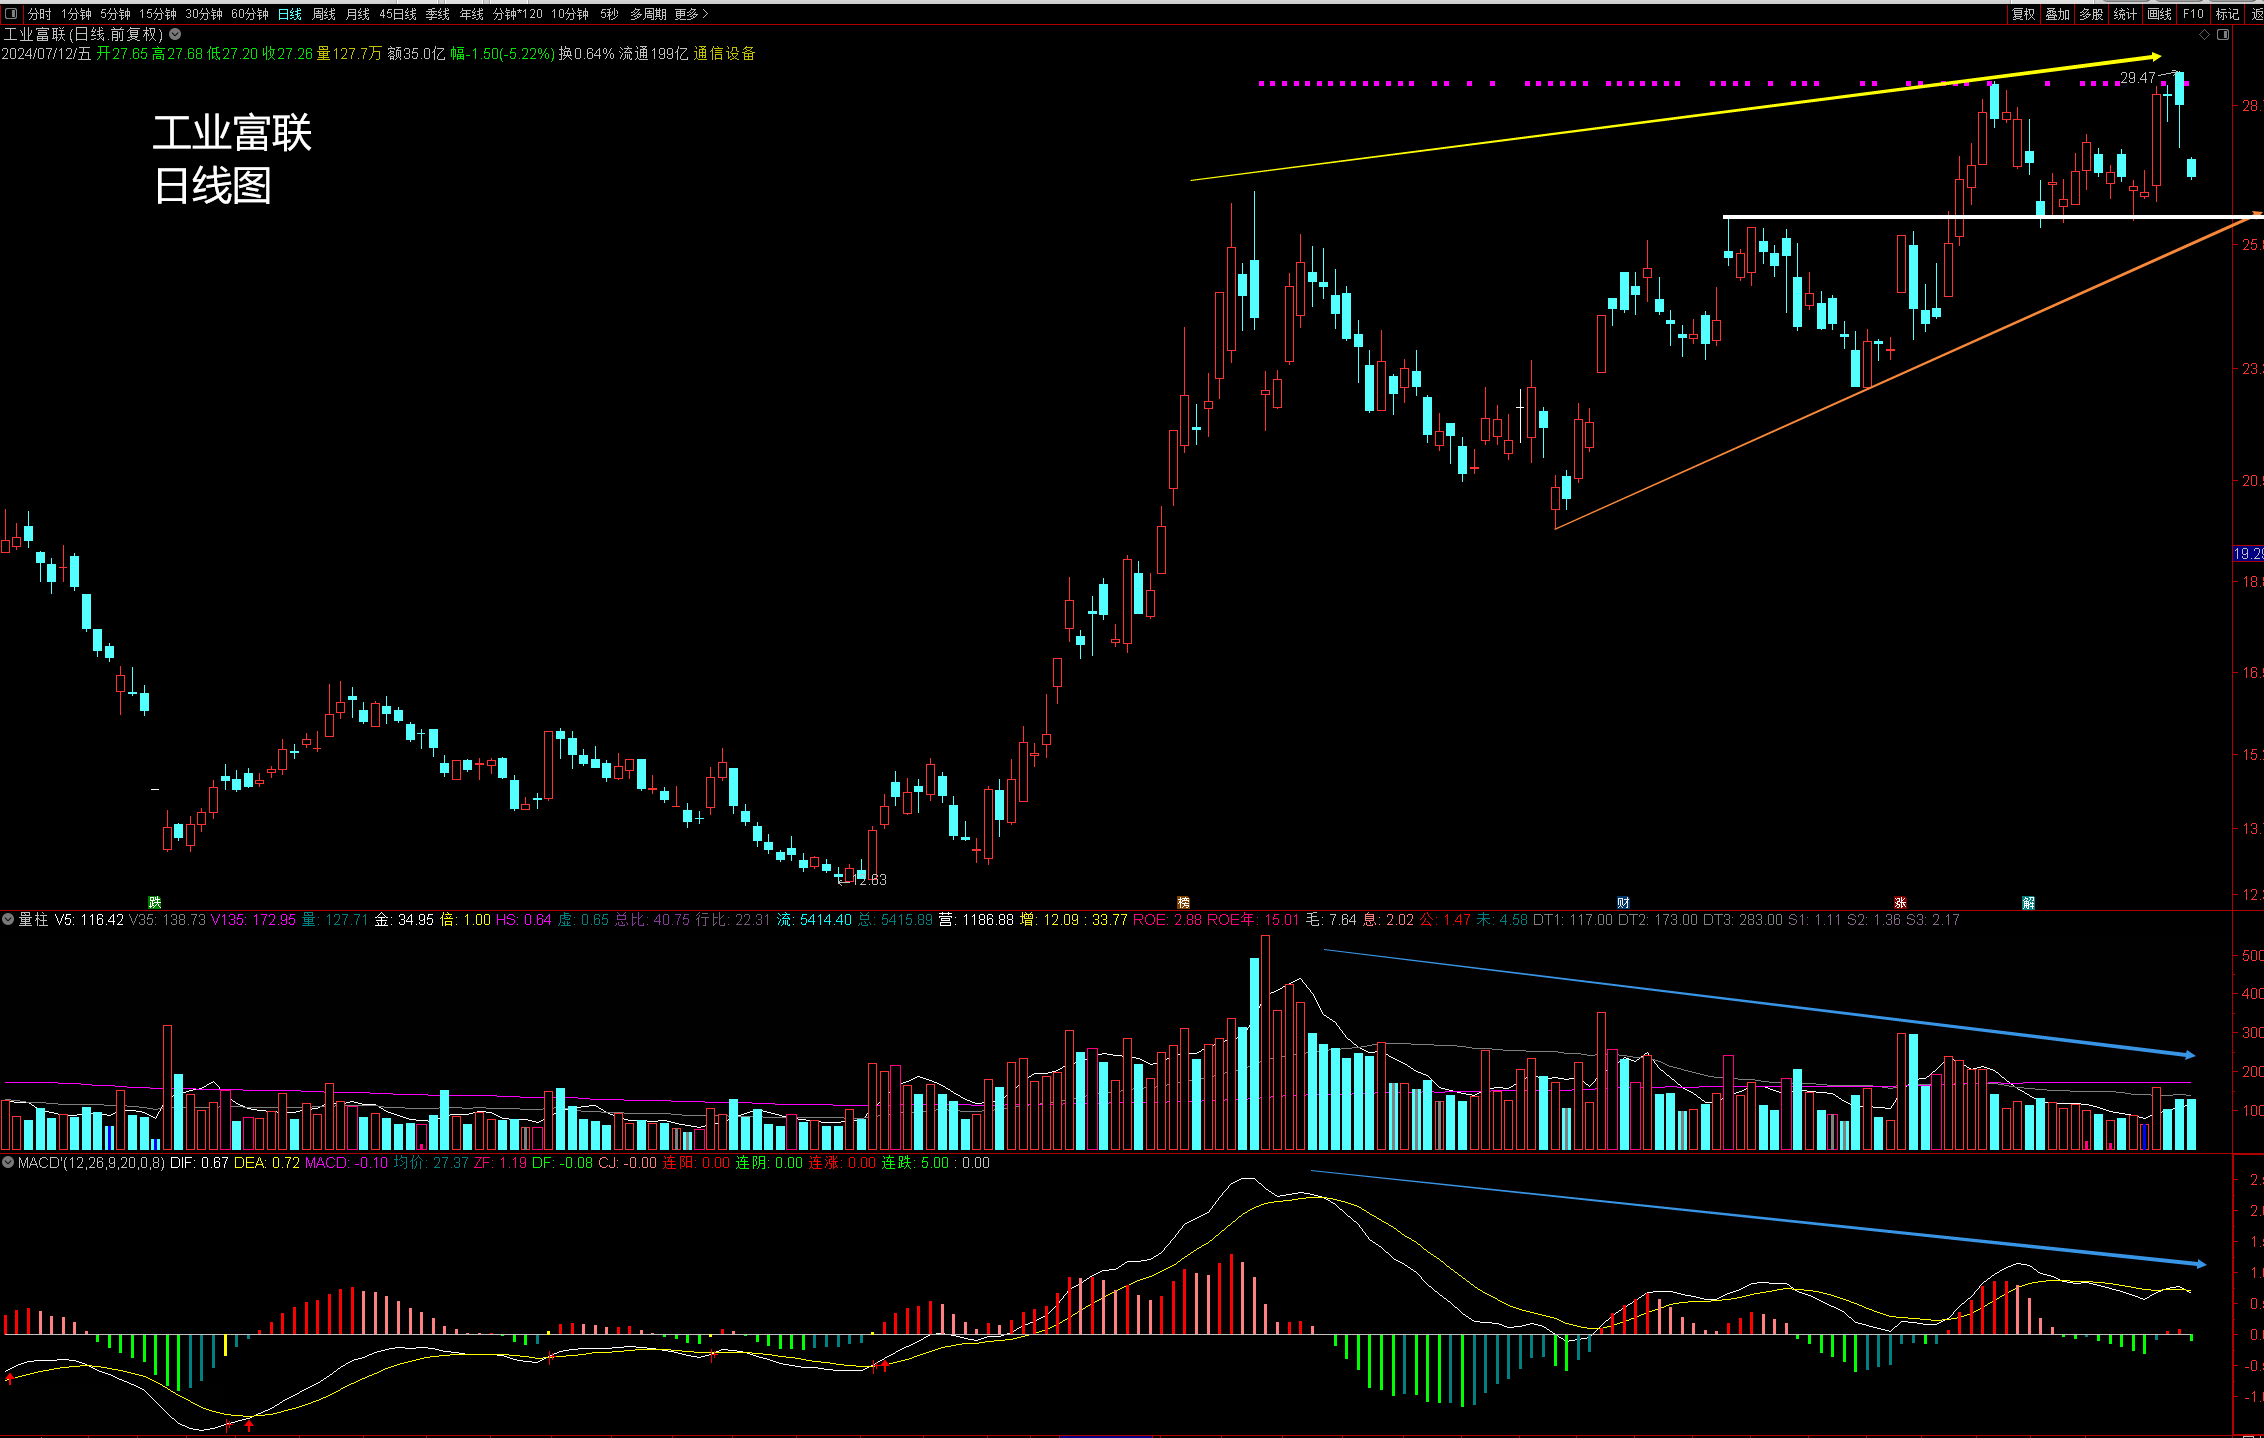Toggle the right side panel icon
Image resolution: width=2264 pixels, height=1438 pixels.
point(2223,35)
